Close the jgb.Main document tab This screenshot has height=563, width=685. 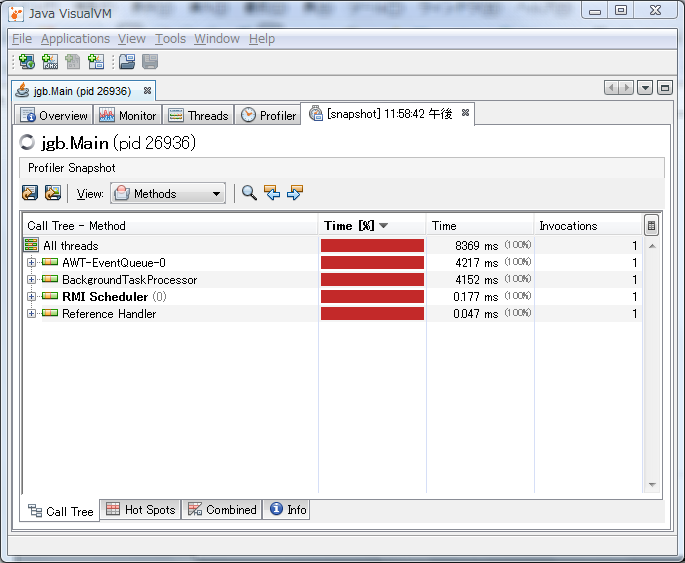(x=147, y=90)
